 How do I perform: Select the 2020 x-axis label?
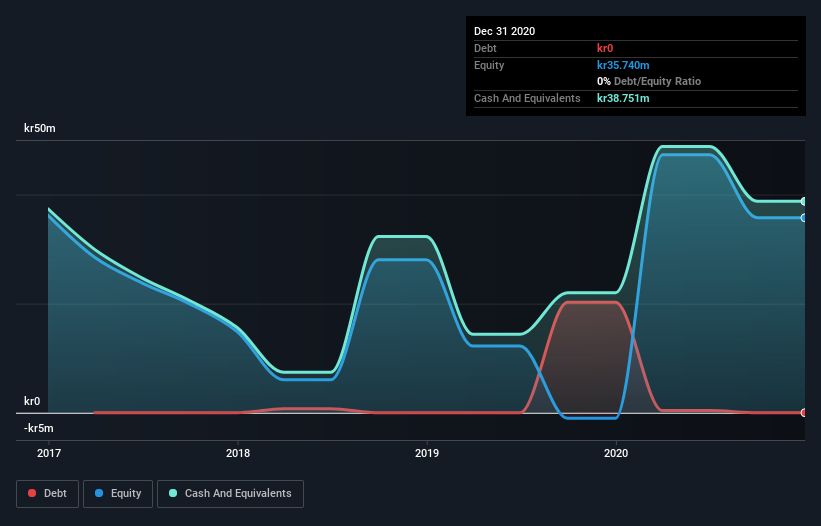(x=616, y=453)
